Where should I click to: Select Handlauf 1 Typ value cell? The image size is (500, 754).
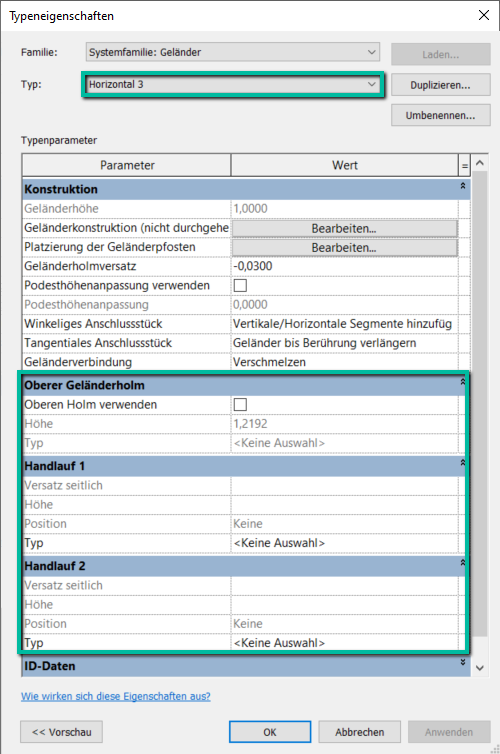344,543
